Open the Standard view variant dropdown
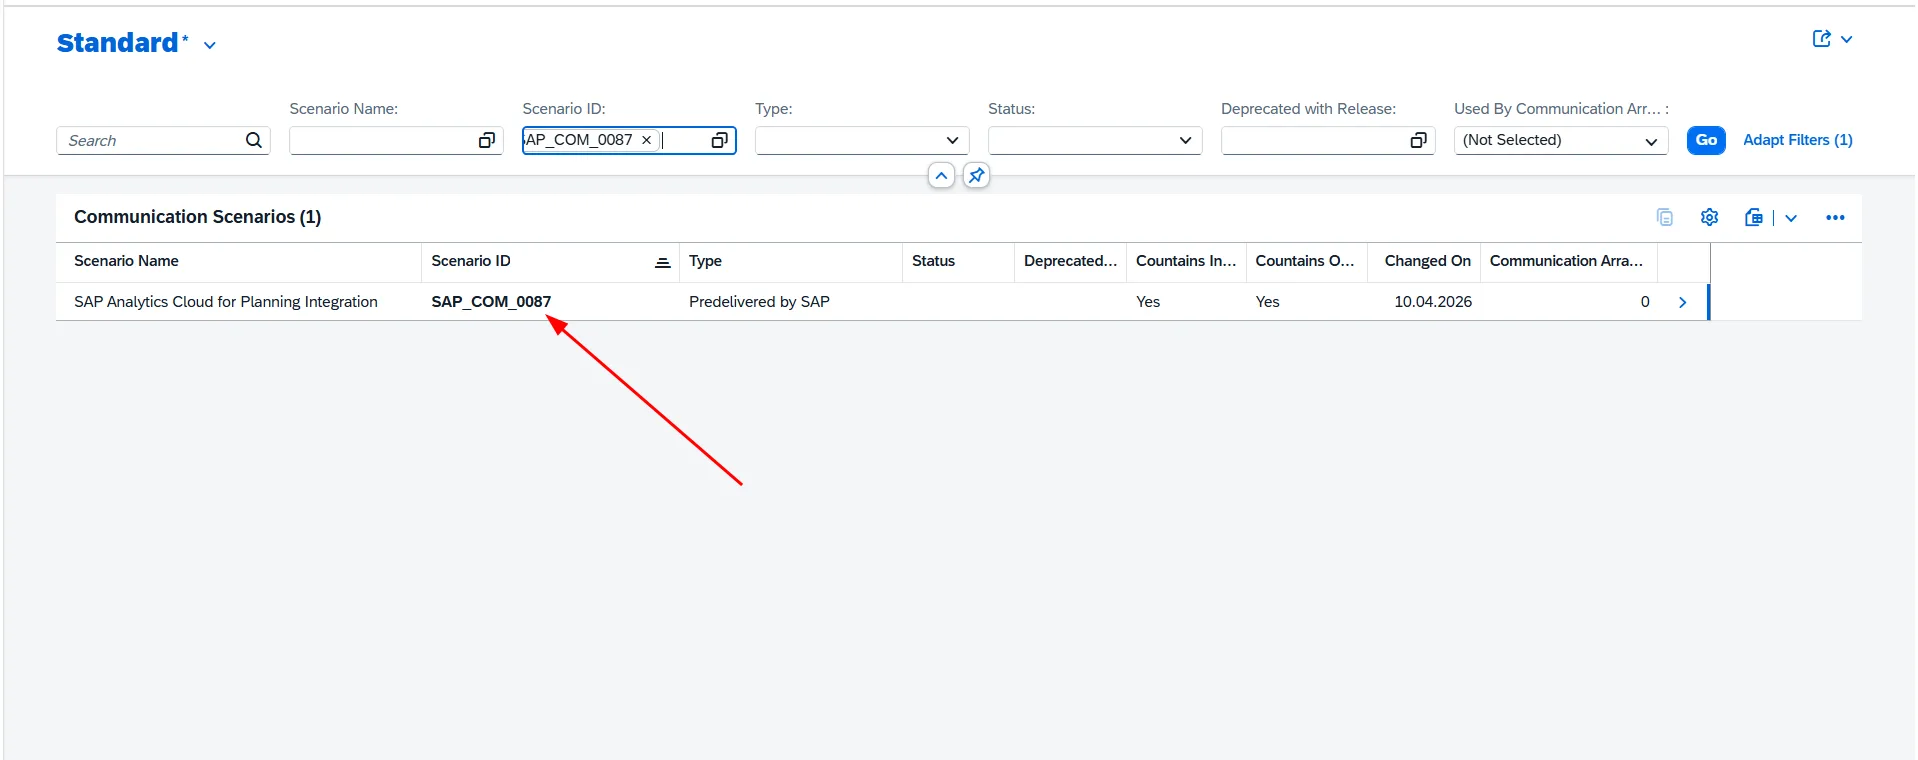 click(210, 45)
